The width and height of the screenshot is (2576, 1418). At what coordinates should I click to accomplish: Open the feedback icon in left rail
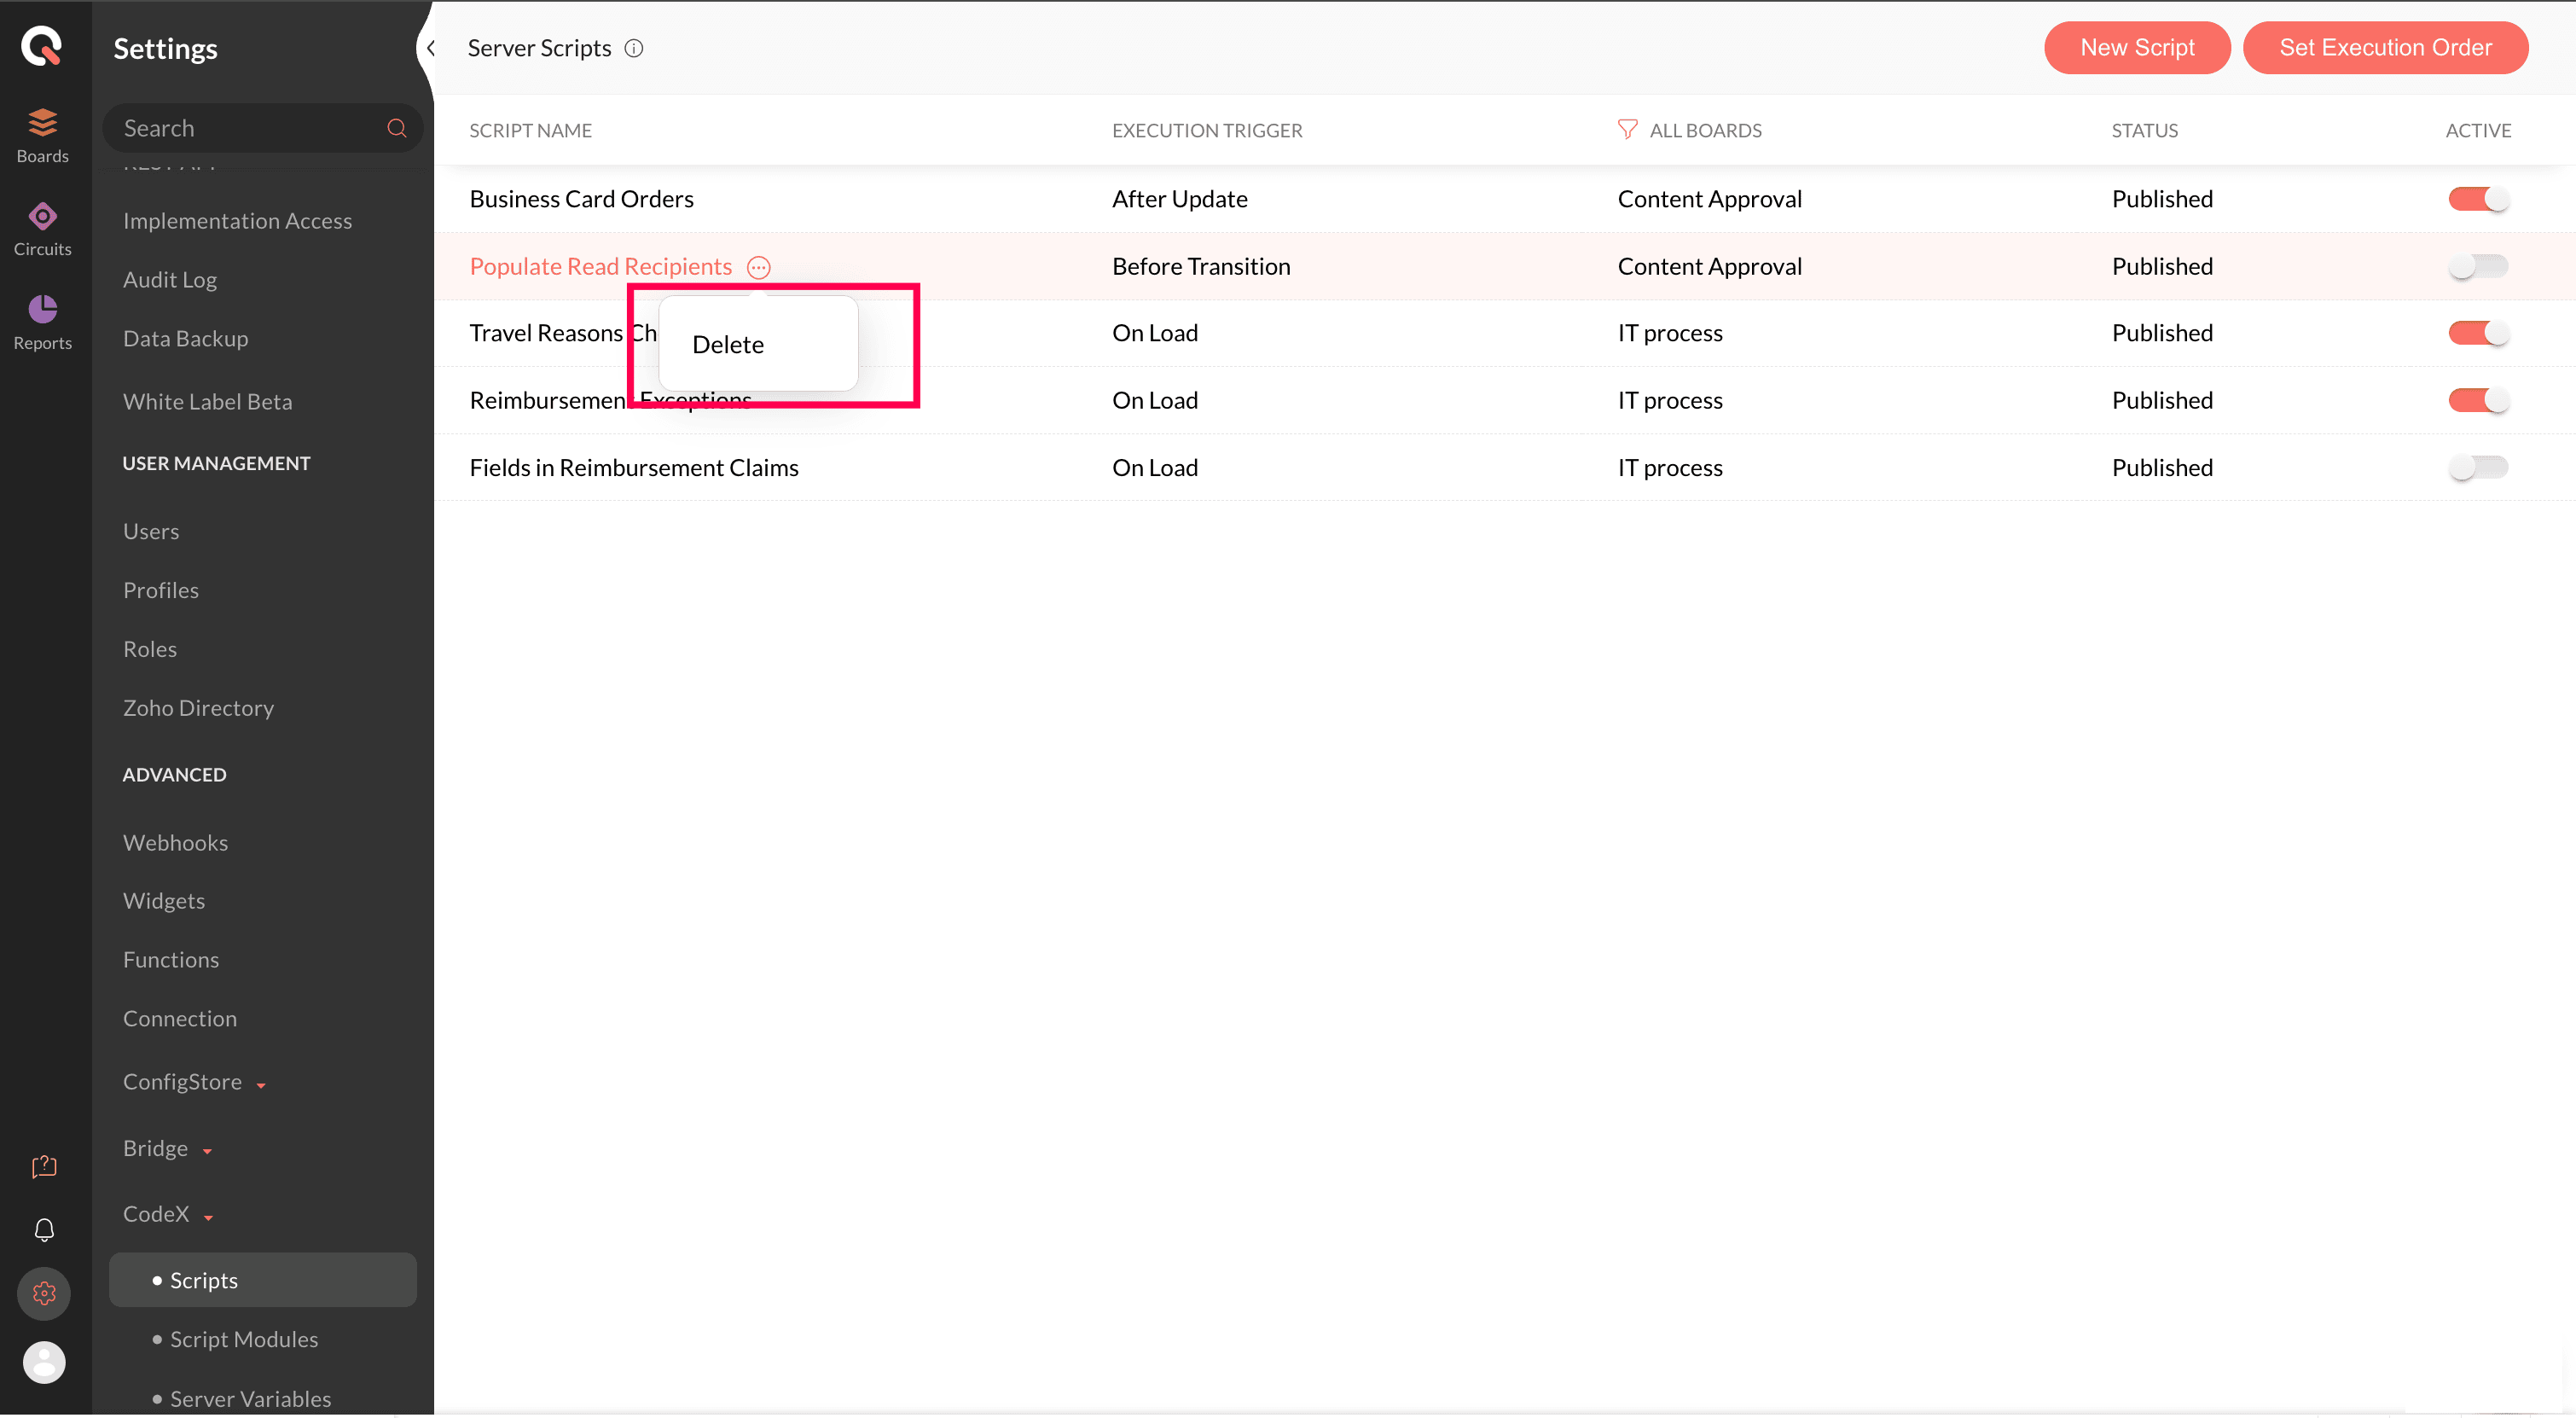pyautogui.click(x=44, y=1167)
